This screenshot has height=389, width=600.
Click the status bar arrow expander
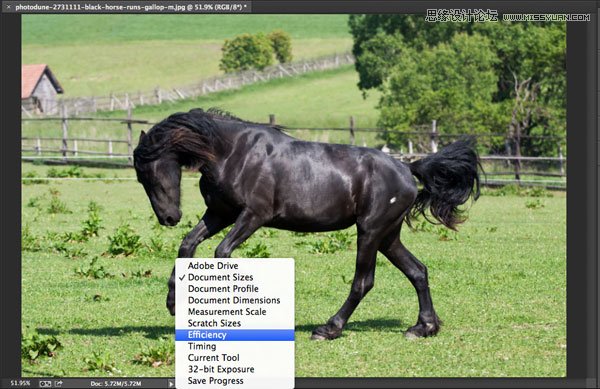[171, 383]
